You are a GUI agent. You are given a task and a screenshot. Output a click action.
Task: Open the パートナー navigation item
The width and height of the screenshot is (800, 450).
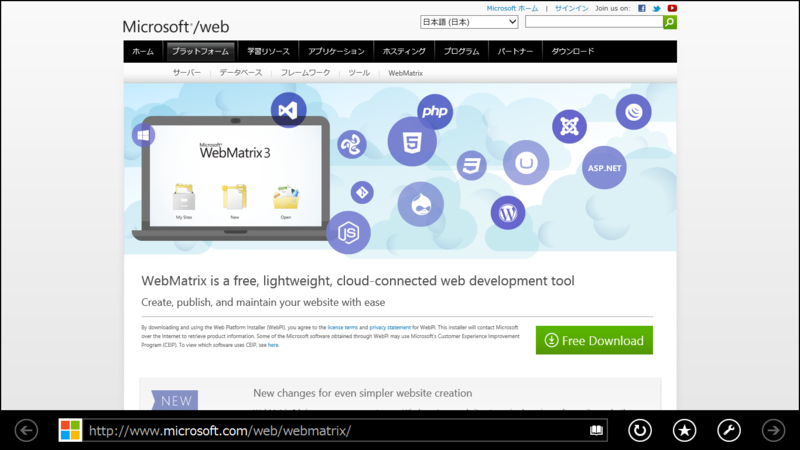[x=515, y=52]
